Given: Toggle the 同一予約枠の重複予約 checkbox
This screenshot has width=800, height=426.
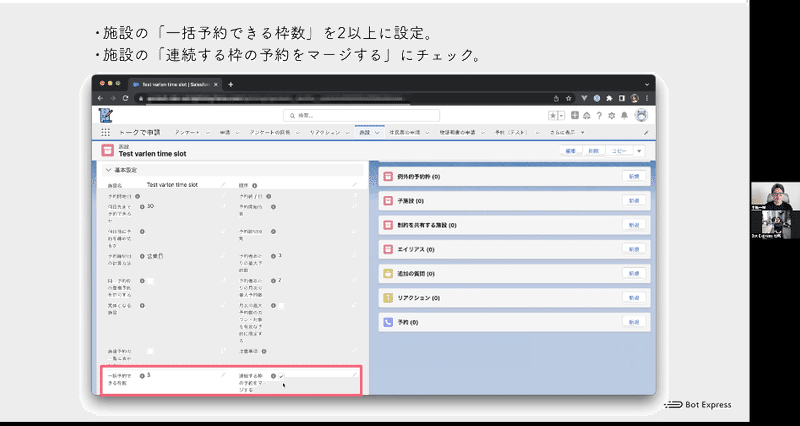Looking at the screenshot, I should coord(151,281).
